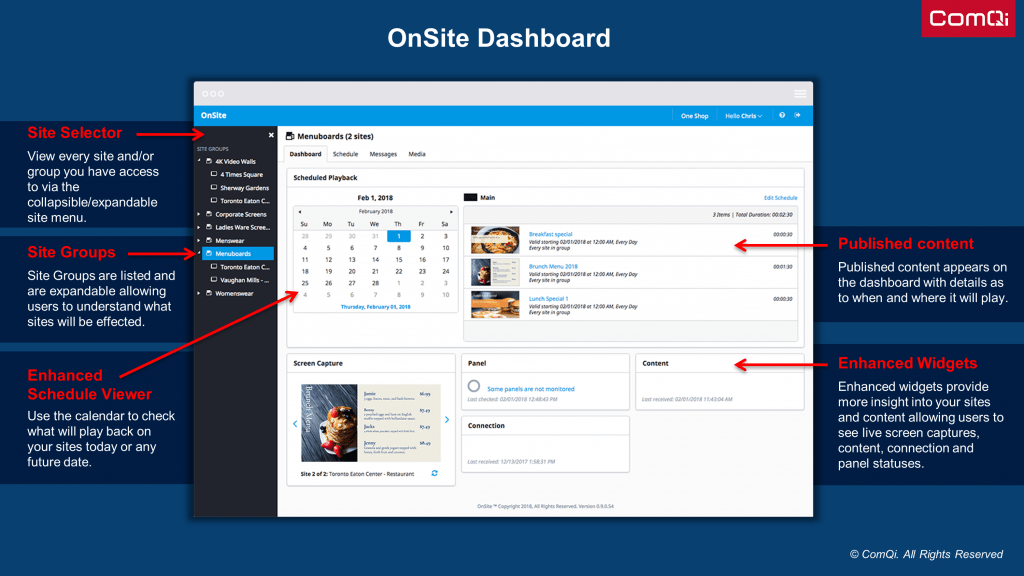Switch to the Schedule tab
The image size is (1024, 576).
pyautogui.click(x=345, y=154)
